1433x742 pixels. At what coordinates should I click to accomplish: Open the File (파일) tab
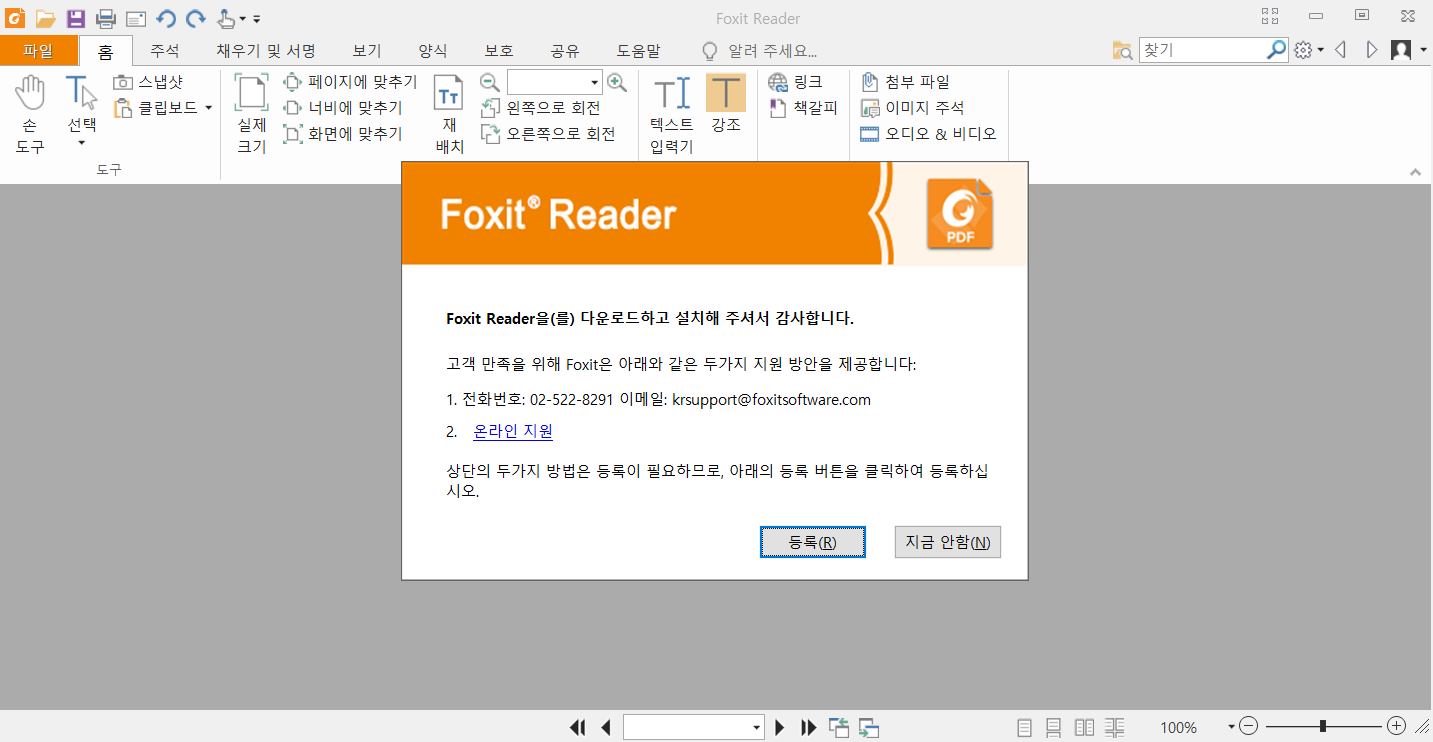pos(38,51)
